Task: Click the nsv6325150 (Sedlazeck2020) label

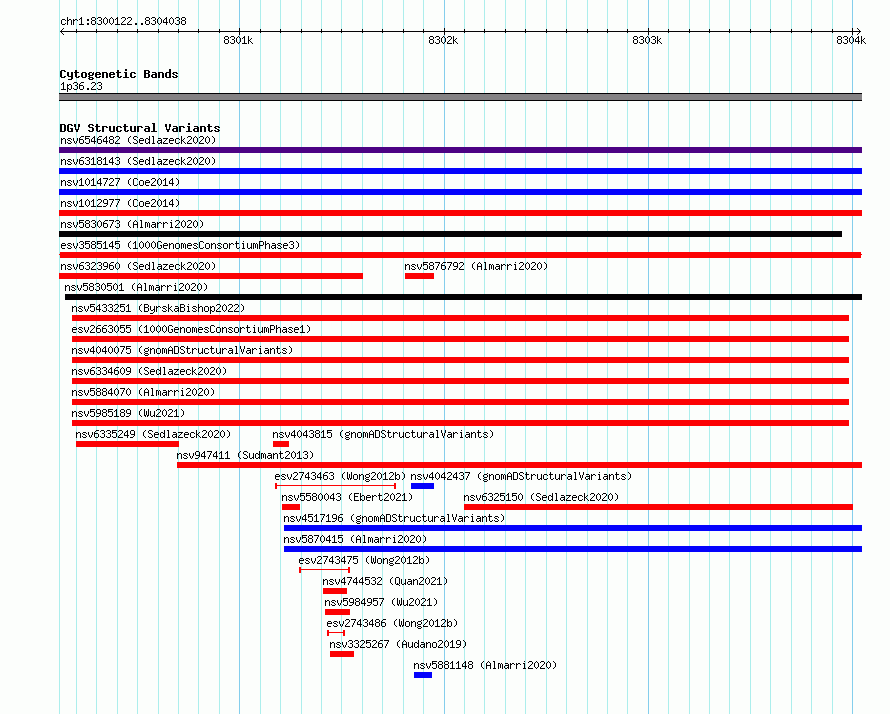Action: click(x=541, y=497)
